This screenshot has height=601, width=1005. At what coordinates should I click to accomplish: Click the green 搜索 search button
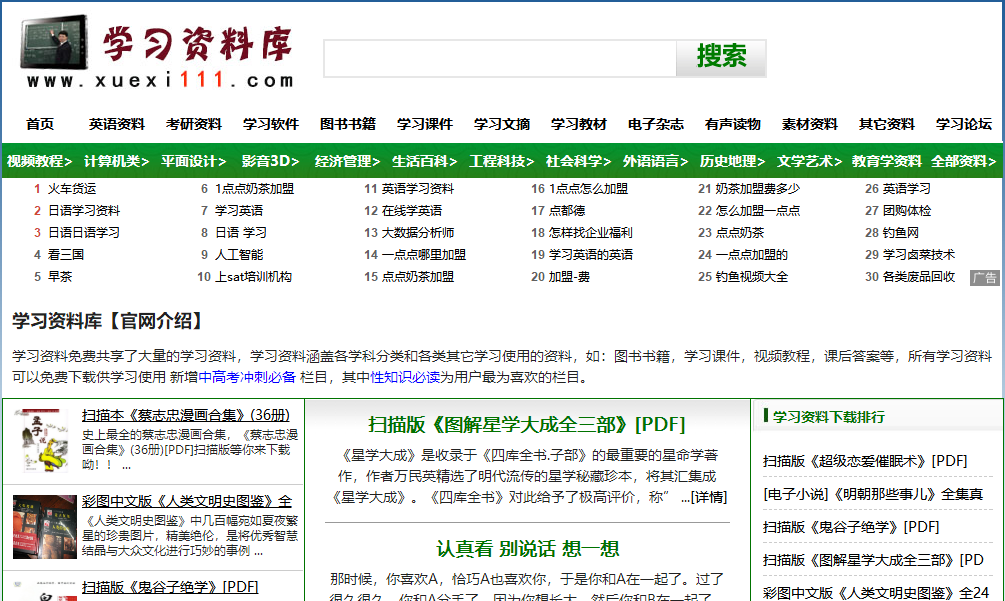click(x=721, y=57)
